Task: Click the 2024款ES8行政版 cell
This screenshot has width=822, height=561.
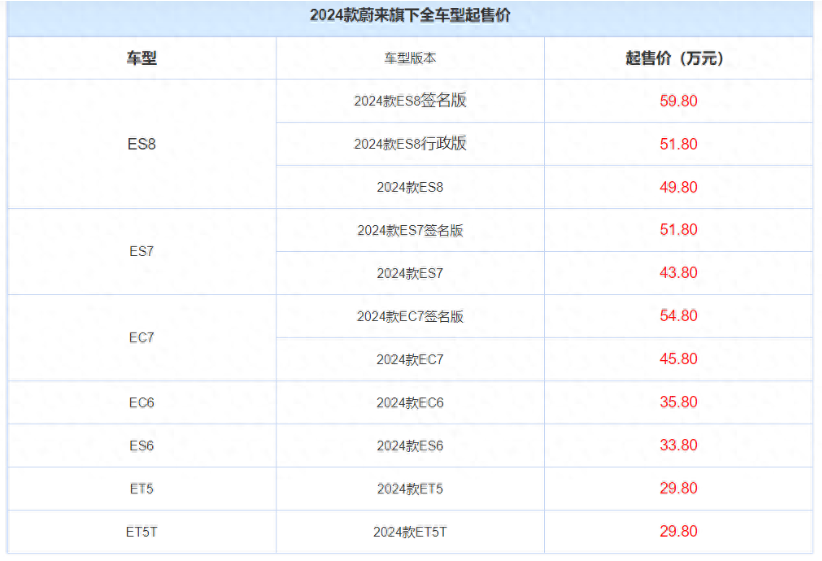Action: pyautogui.click(x=410, y=144)
